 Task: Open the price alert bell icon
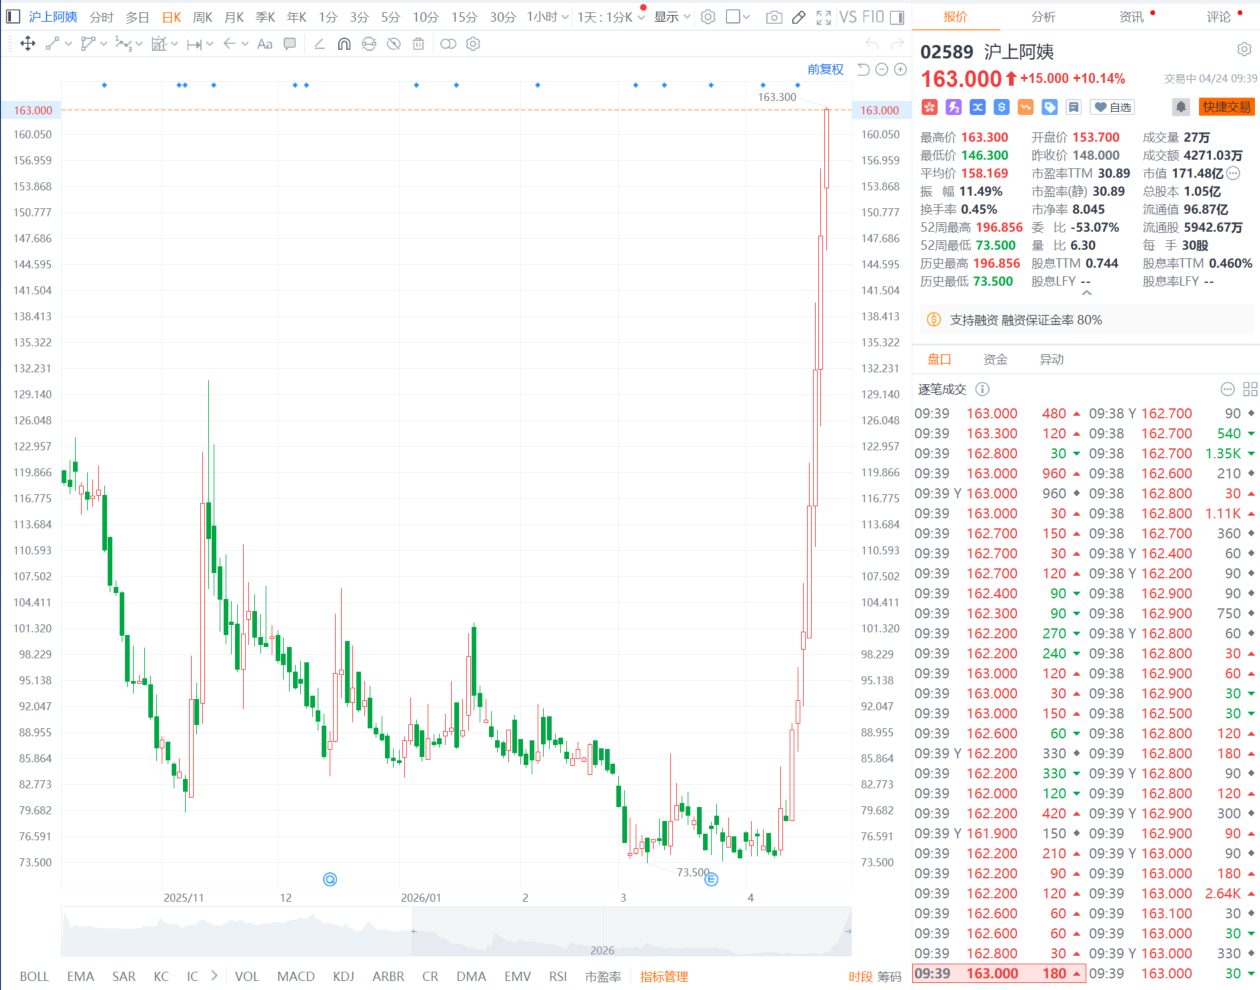1180,107
